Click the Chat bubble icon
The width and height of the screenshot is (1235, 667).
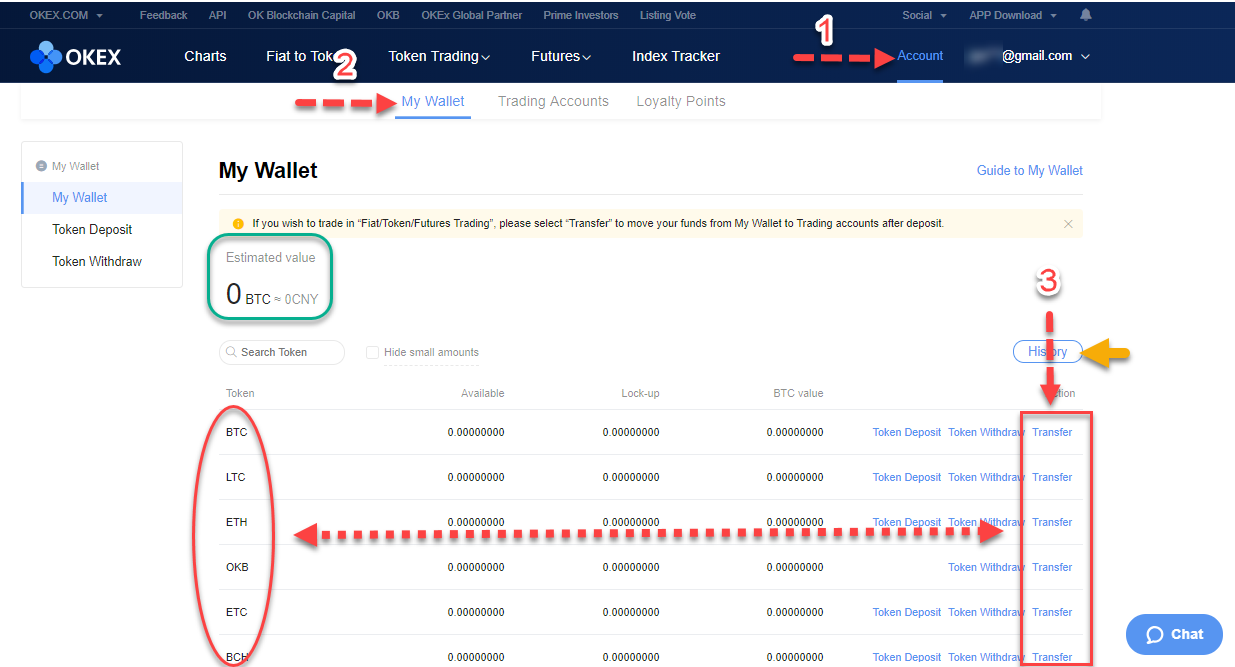click(1155, 634)
